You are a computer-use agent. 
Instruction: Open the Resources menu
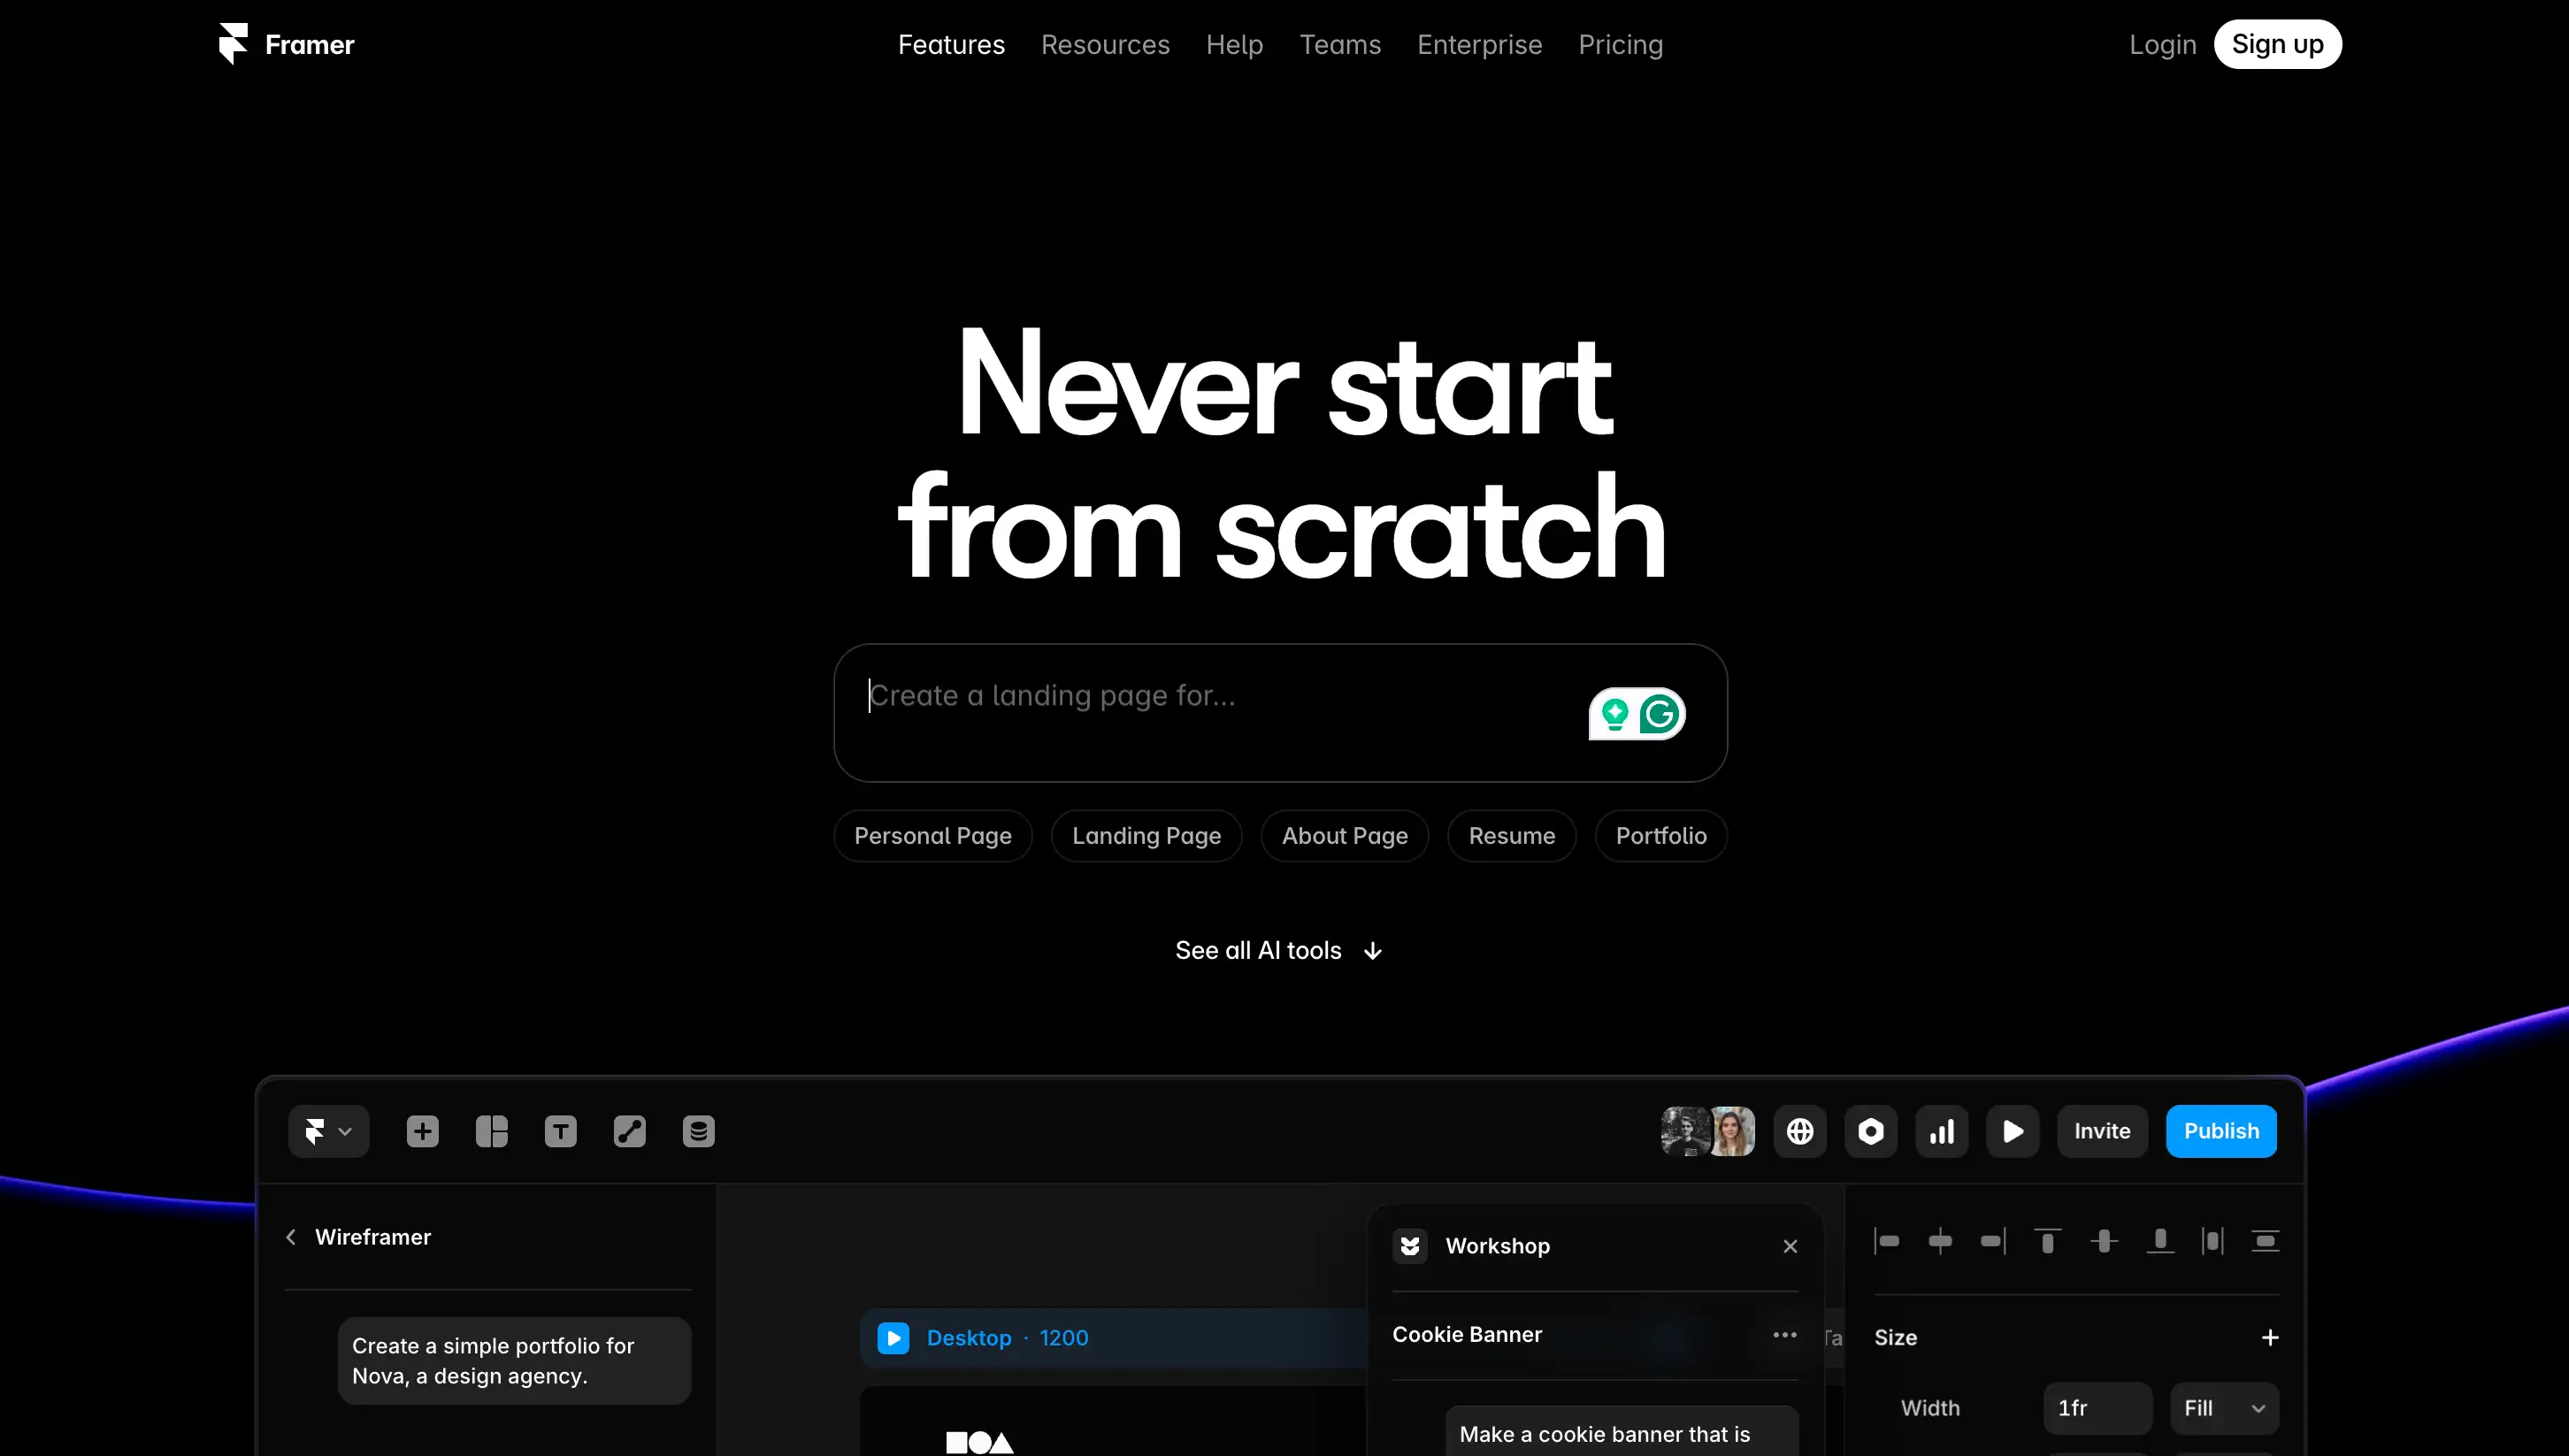(1105, 45)
